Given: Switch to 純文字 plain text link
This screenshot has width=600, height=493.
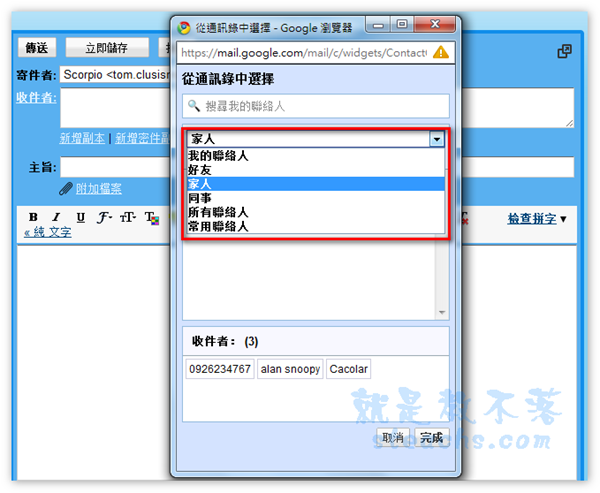Looking at the screenshot, I should (x=48, y=232).
